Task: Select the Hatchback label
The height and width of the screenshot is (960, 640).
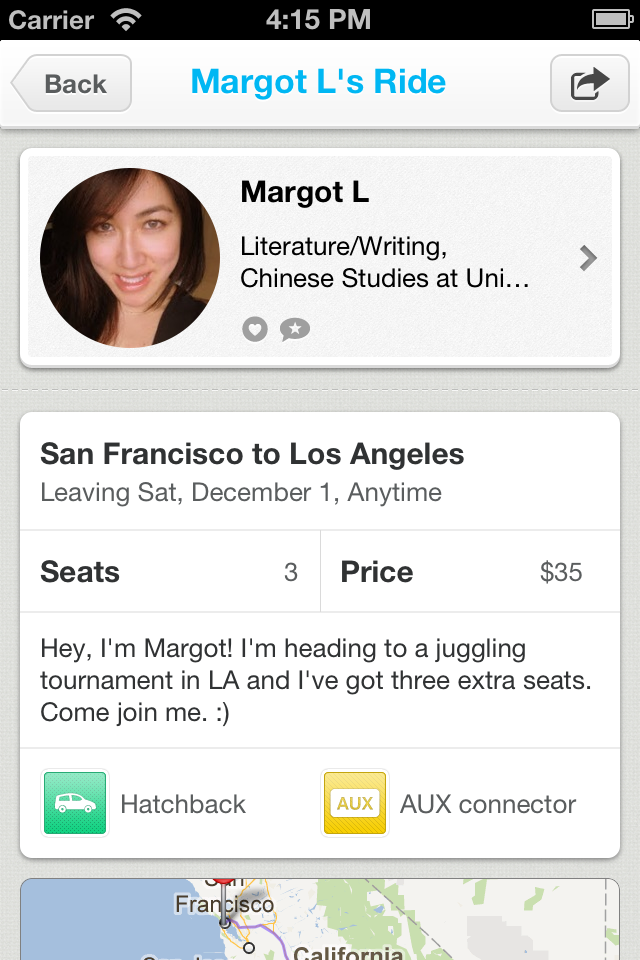Action: coord(183,804)
